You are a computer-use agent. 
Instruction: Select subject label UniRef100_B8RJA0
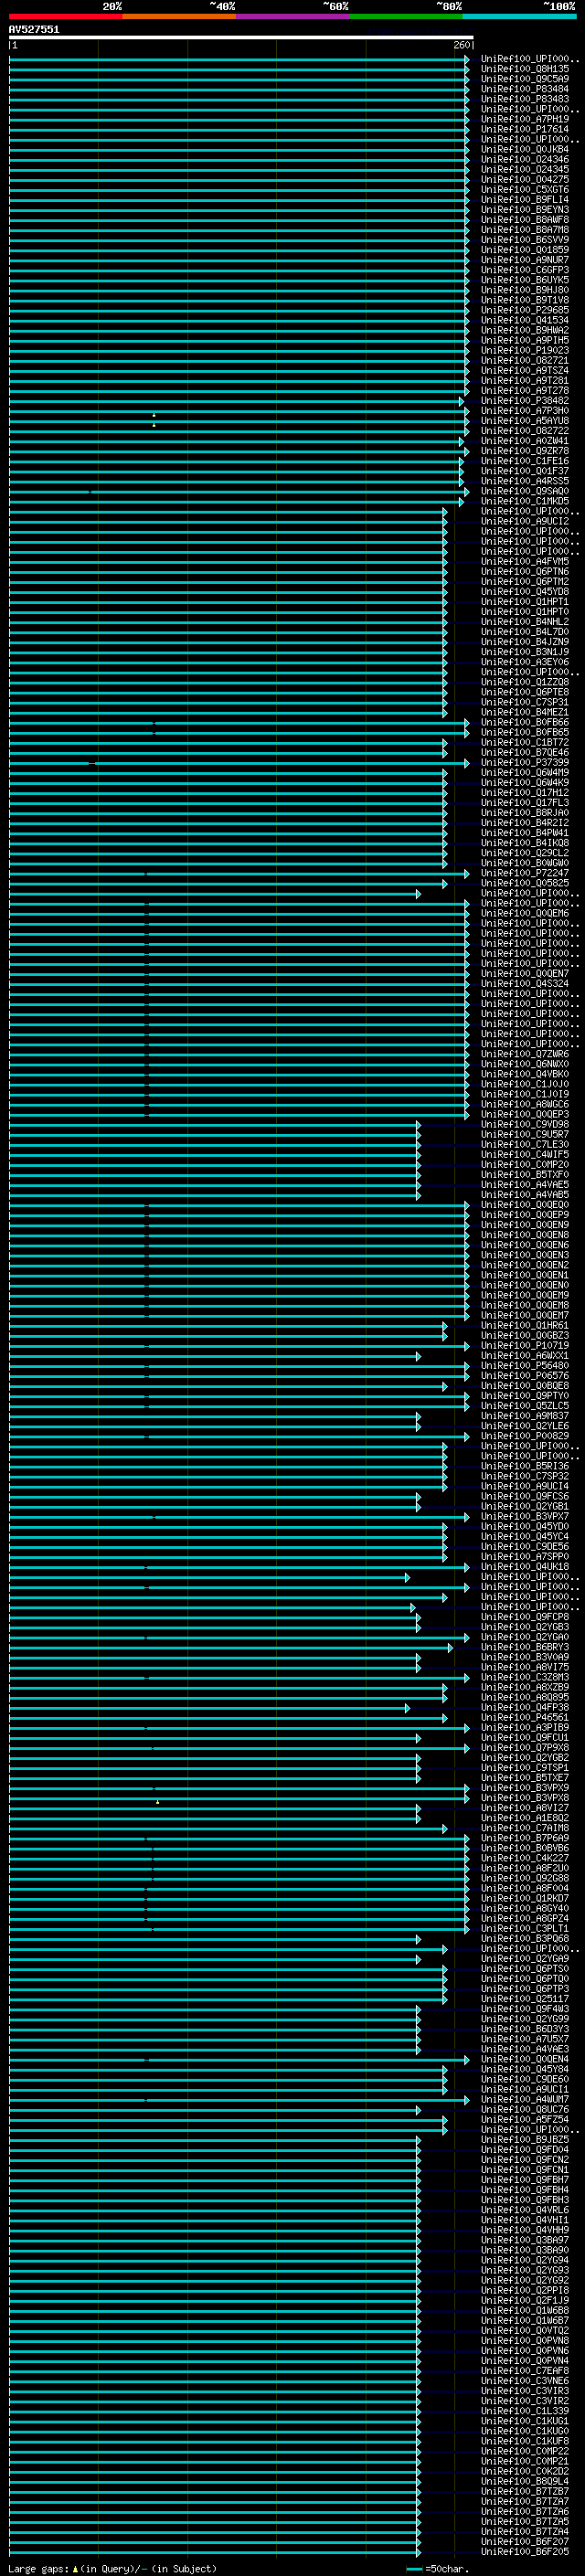(x=525, y=813)
